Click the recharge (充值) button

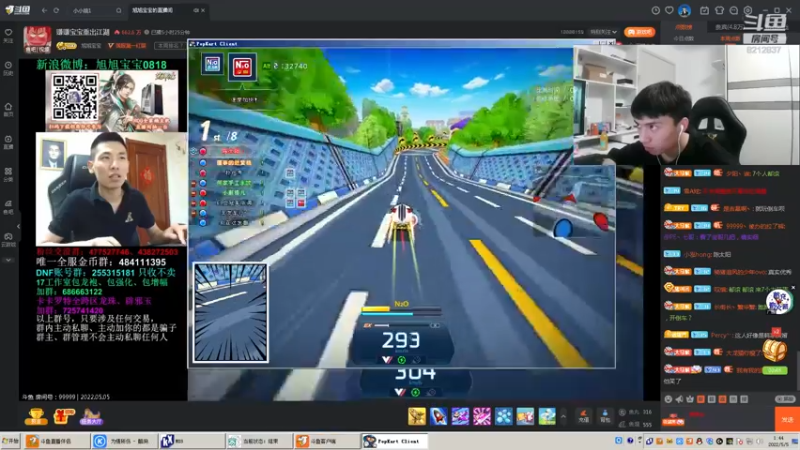click(584, 416)
